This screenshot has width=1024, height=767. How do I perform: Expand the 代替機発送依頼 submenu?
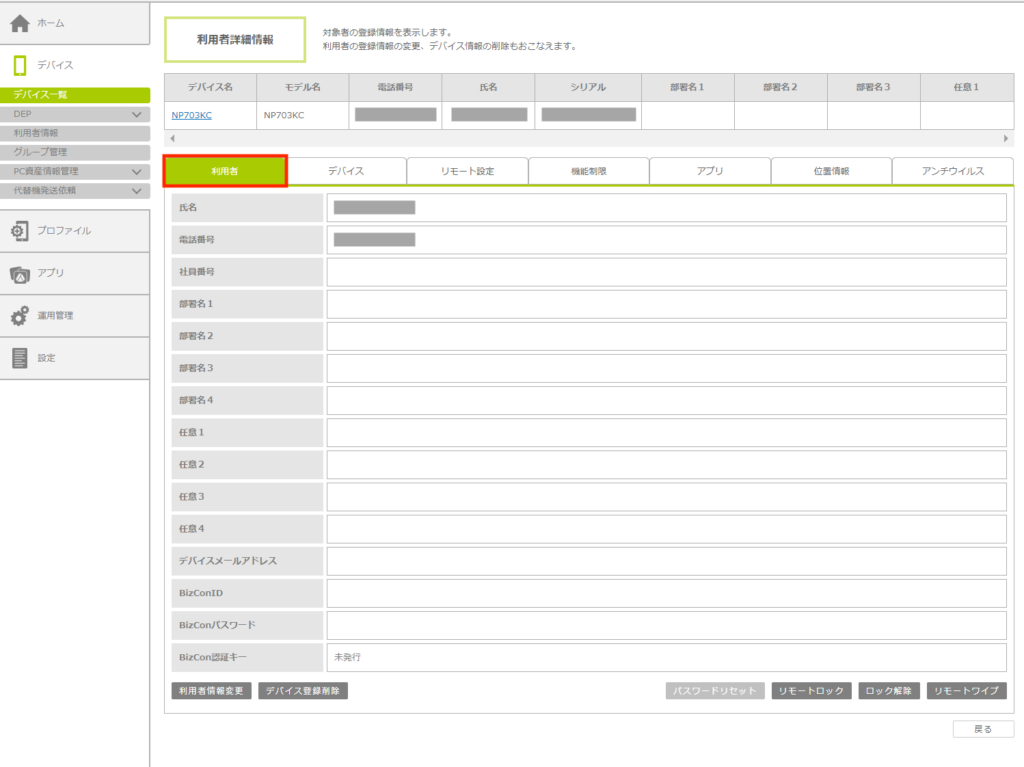pyautogui.click(x=137, y=190)
